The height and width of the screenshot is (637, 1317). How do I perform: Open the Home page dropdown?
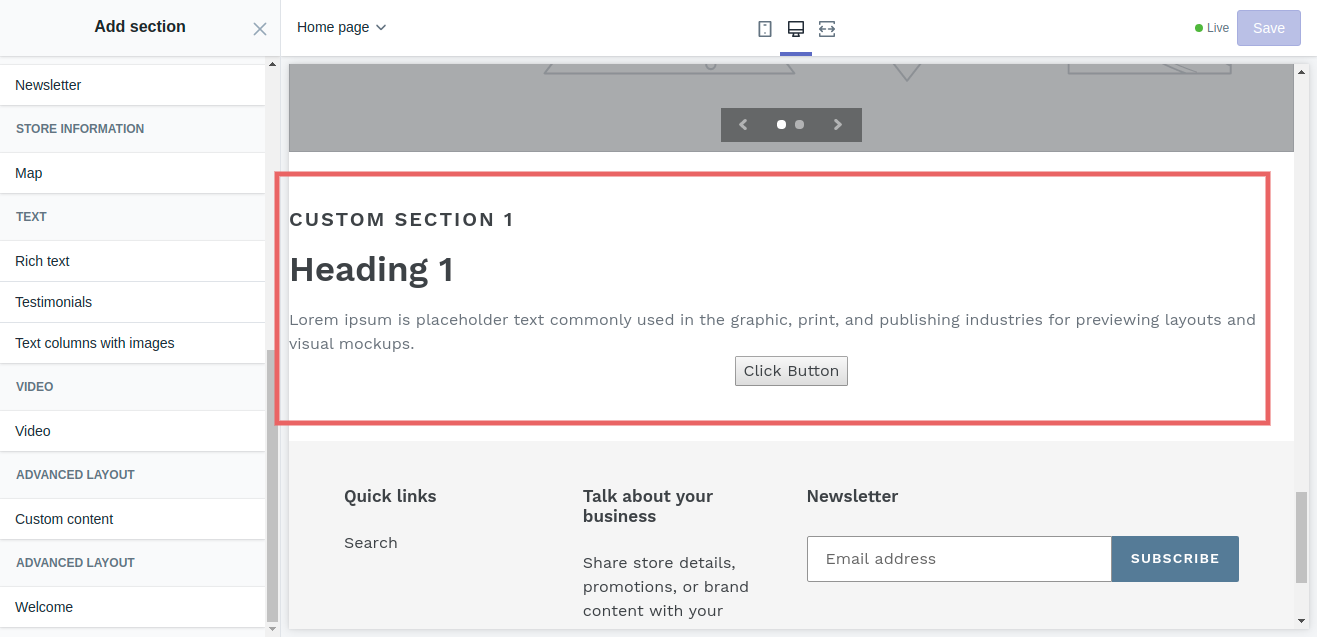tap(342, 28)
